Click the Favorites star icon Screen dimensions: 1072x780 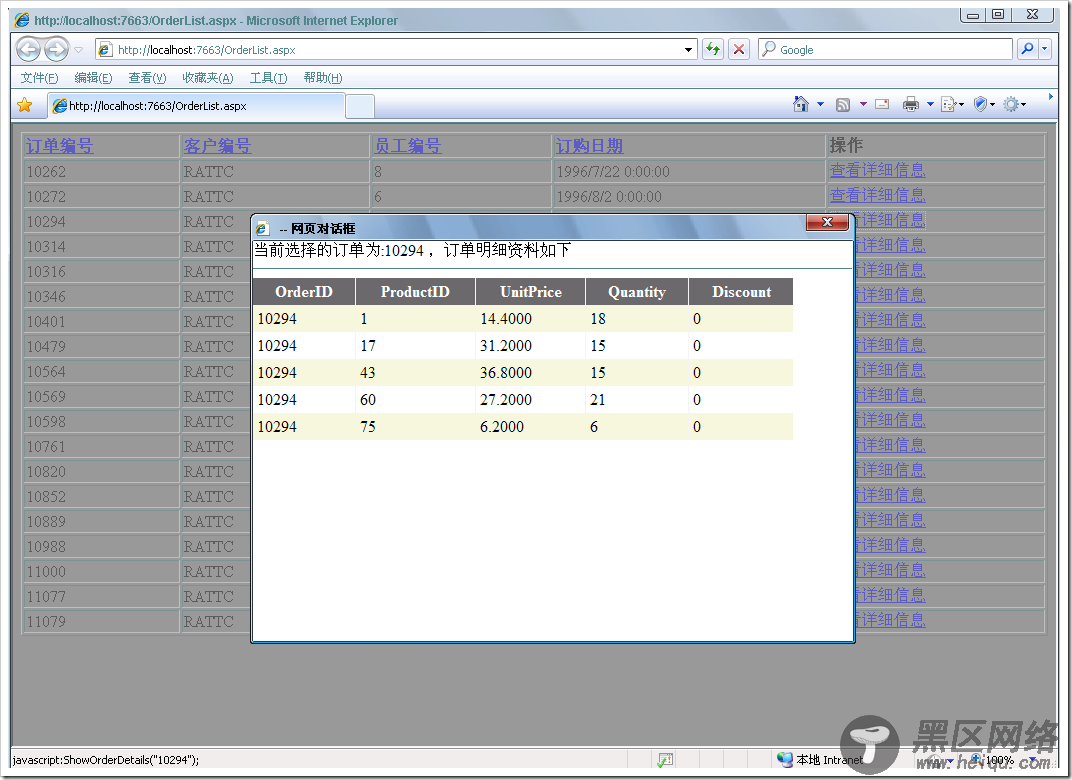25,105
